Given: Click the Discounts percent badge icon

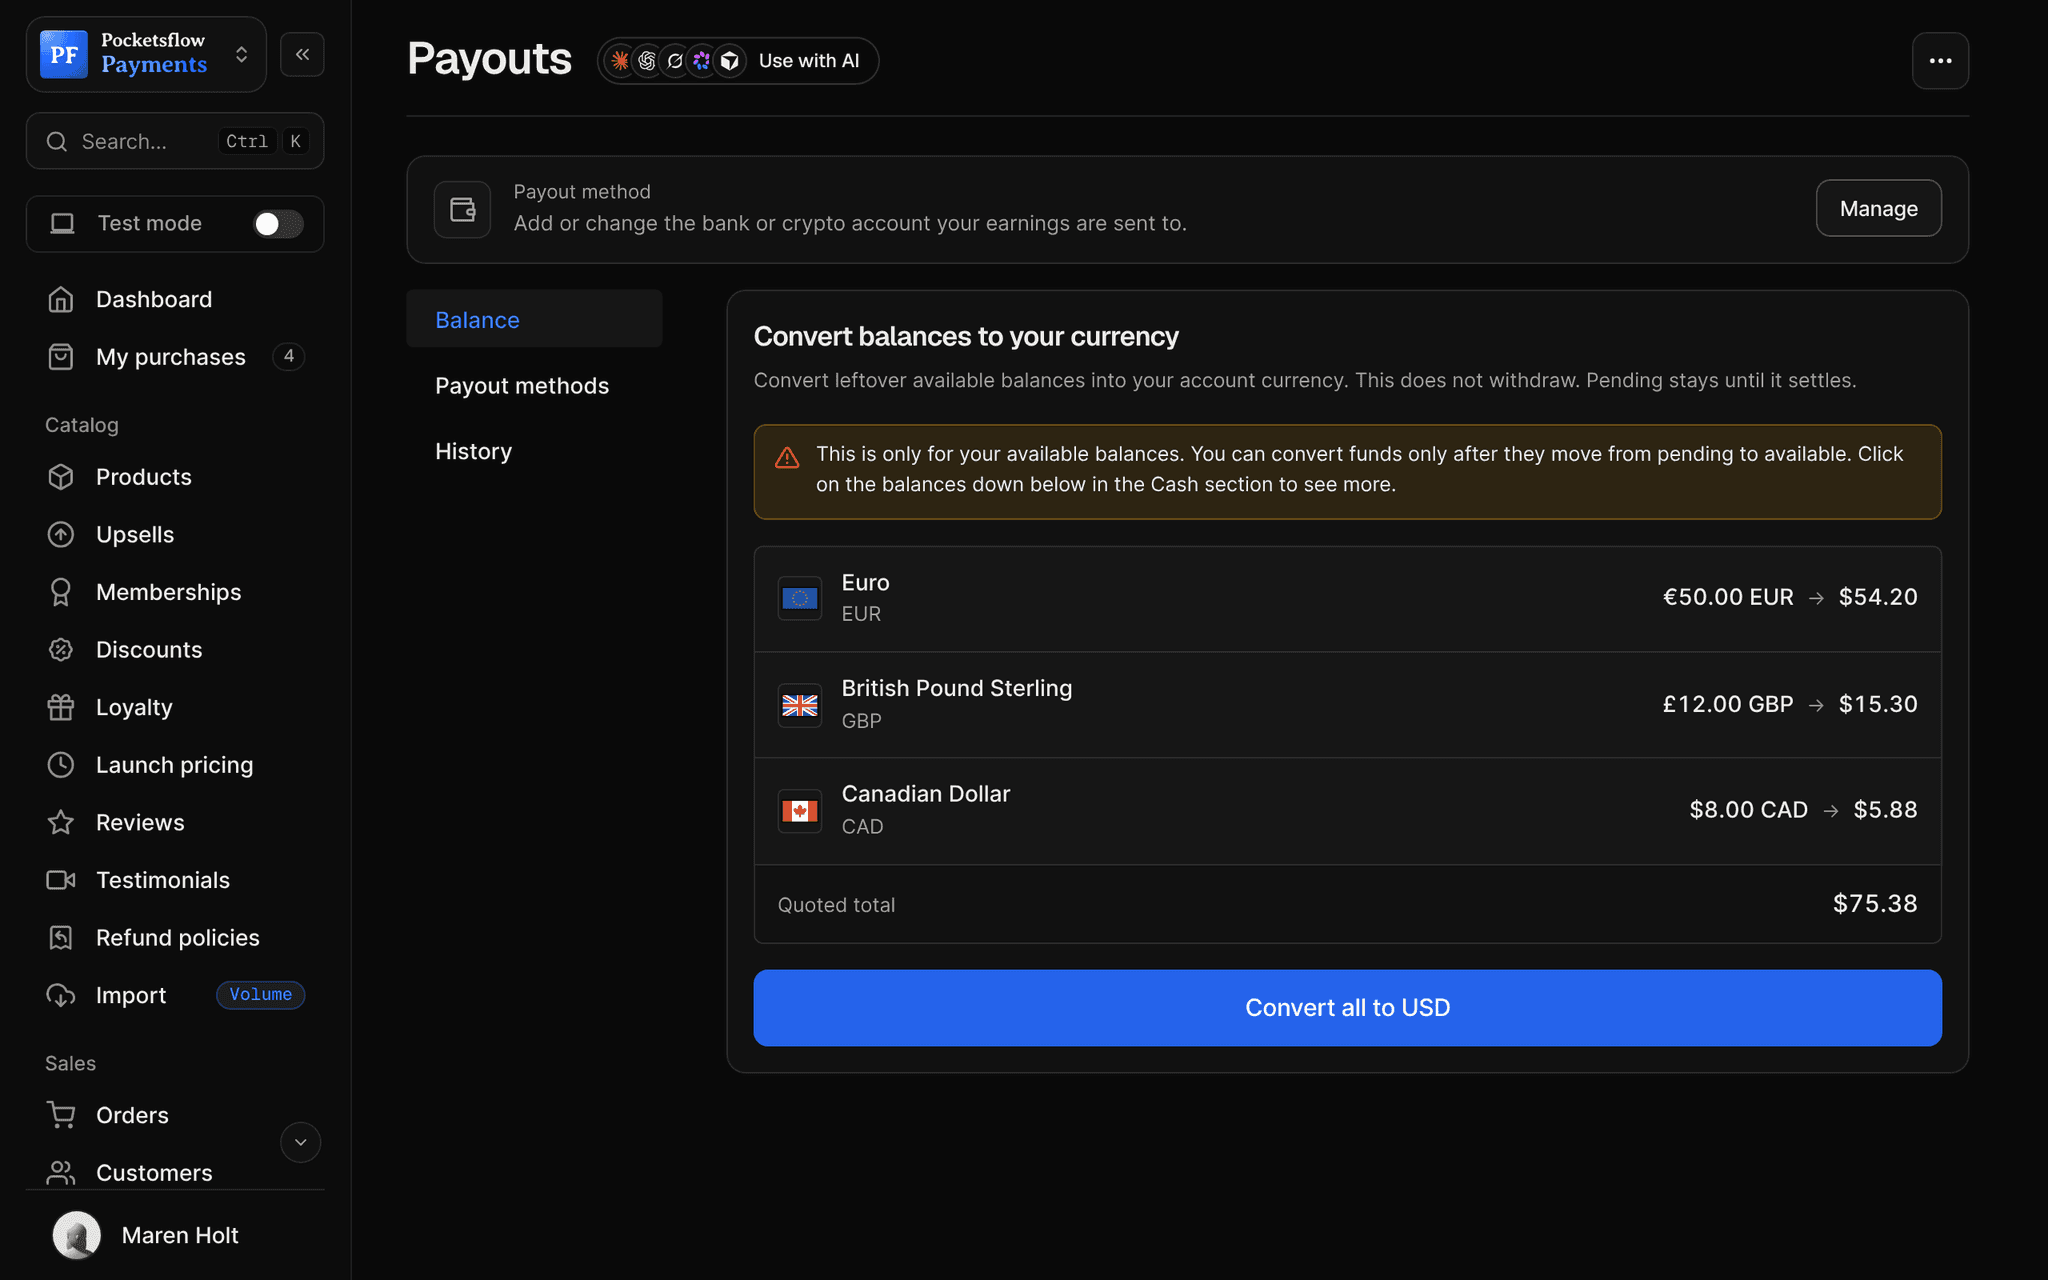Looking at the screenshot, I should pyautogui.click(x=61, y=650).
